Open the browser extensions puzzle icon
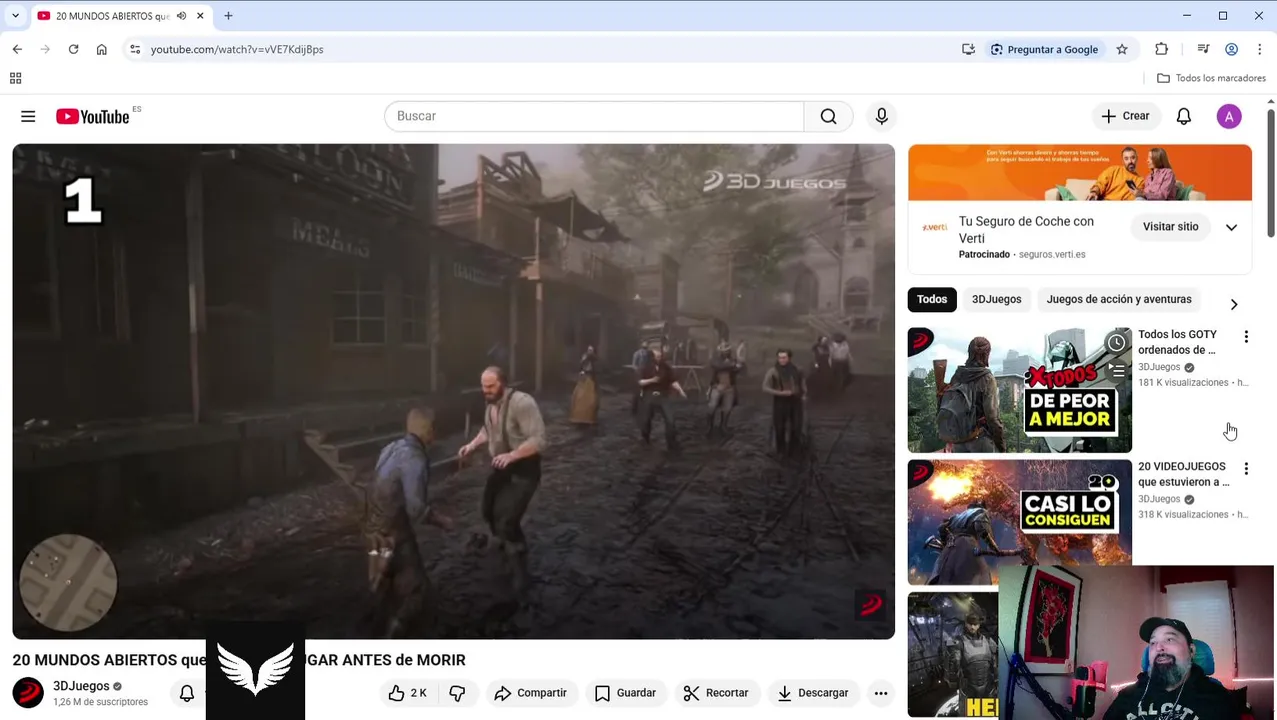This screenshot has height=720, width=1277. click(1161, 49)
